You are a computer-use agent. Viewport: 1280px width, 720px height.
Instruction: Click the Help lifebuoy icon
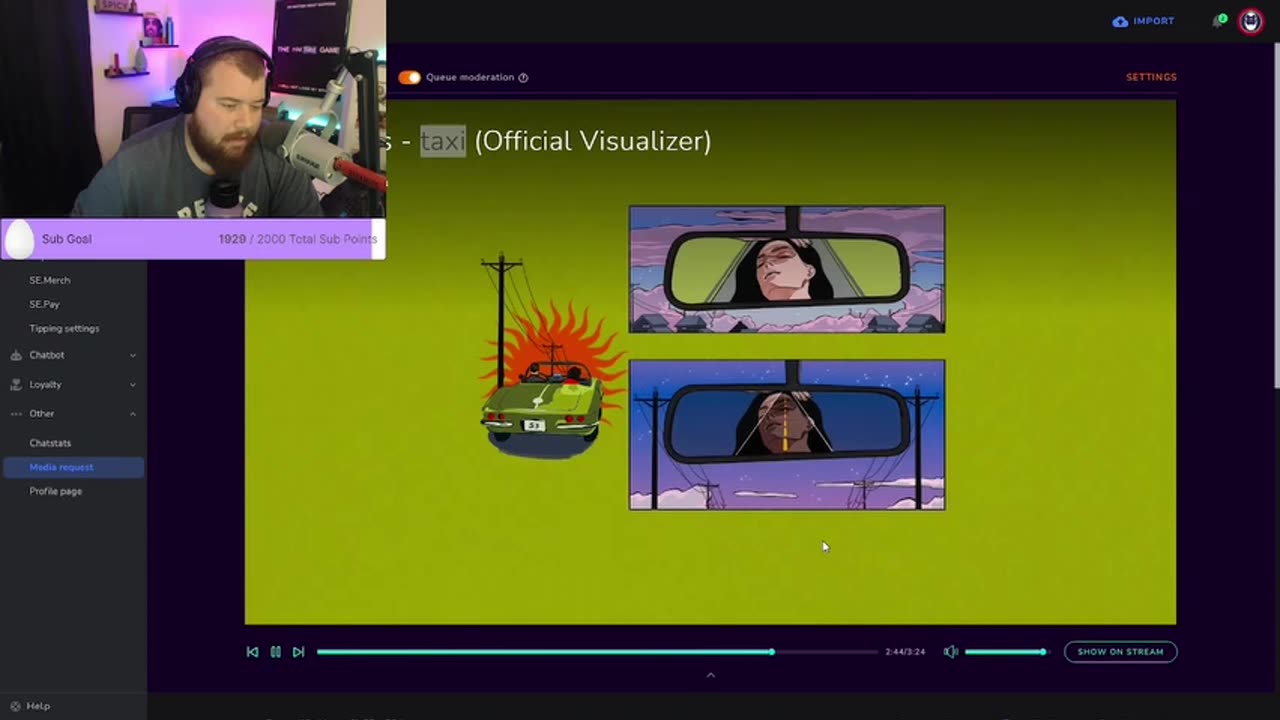coord(15,706)
